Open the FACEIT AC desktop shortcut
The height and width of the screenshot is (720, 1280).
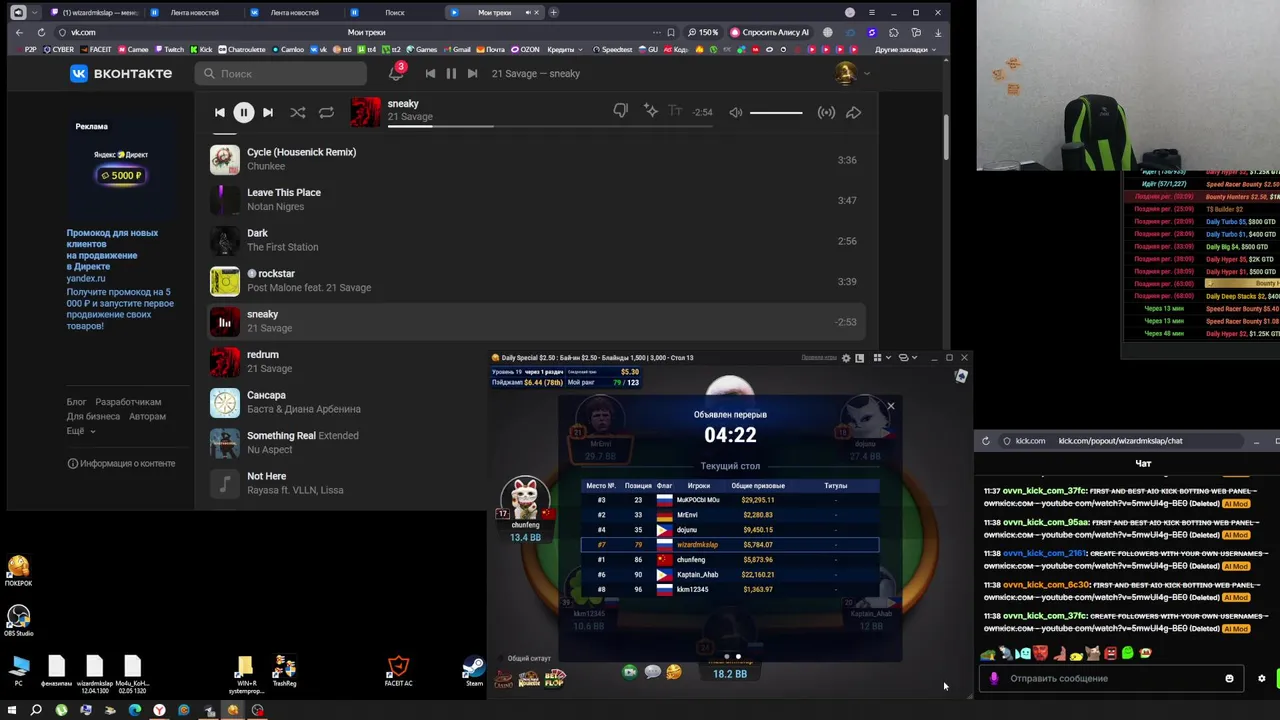click(x=398, y=672)
